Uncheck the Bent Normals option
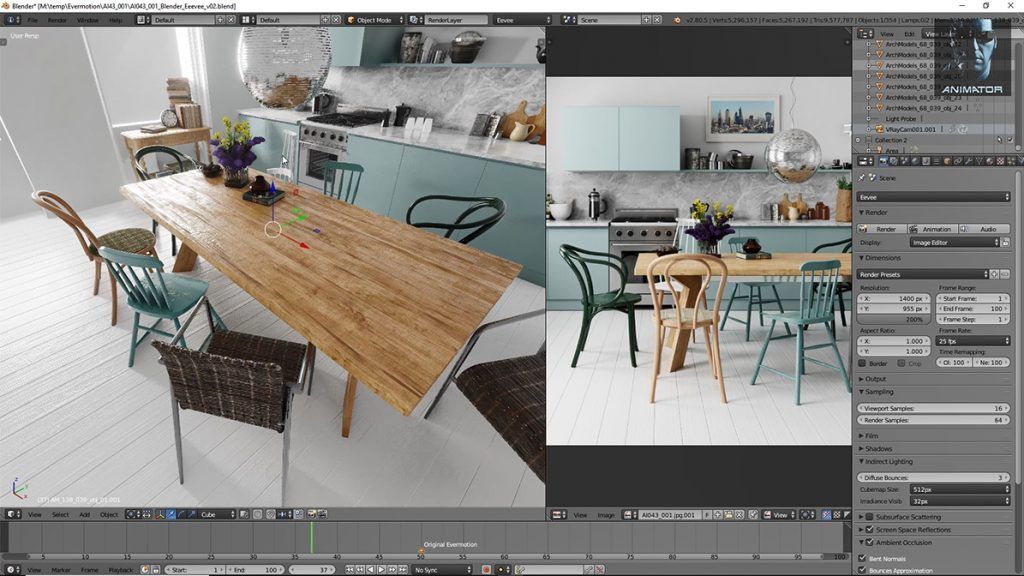 (863, 558)
